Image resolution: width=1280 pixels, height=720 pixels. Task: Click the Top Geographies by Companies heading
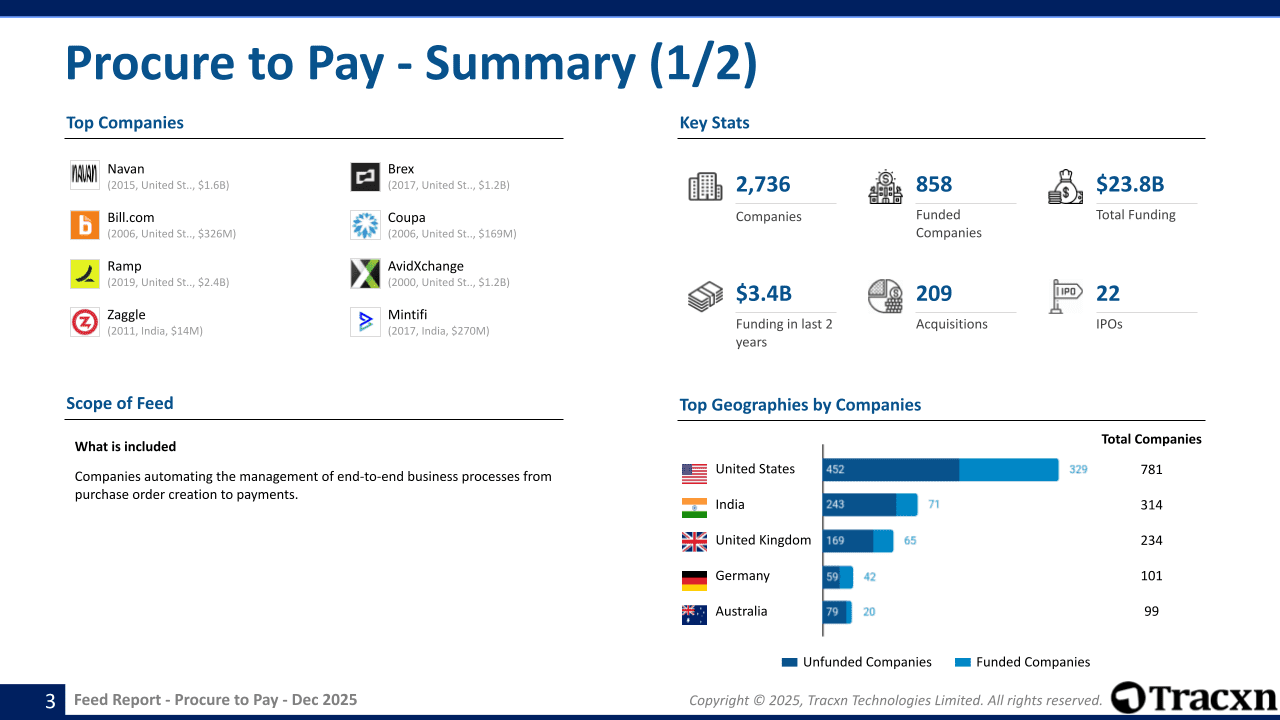coord(800,405)
